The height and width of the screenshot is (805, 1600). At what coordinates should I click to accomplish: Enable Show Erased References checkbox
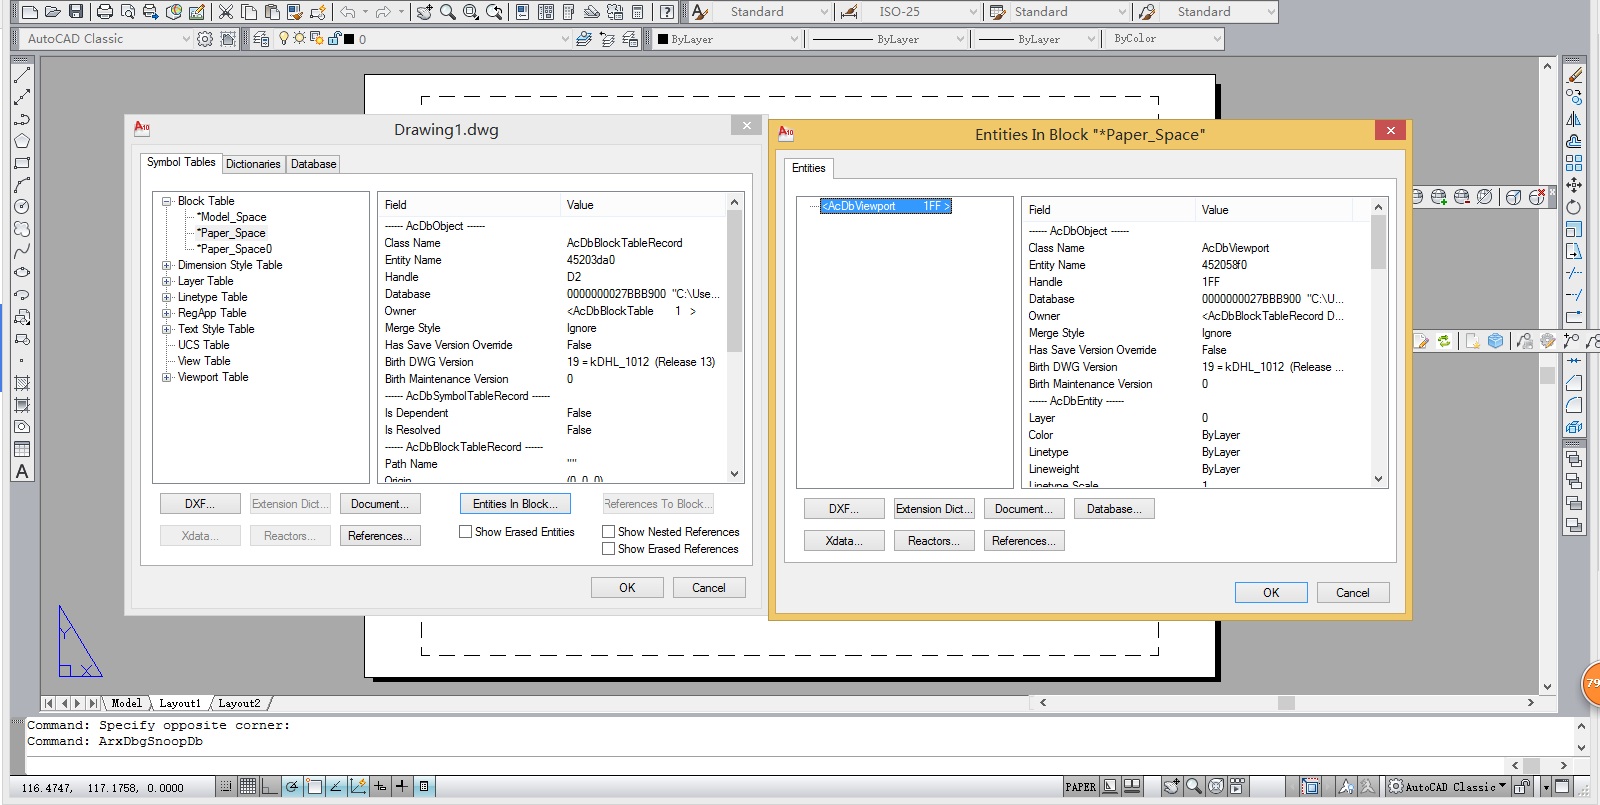coord(608,549)
